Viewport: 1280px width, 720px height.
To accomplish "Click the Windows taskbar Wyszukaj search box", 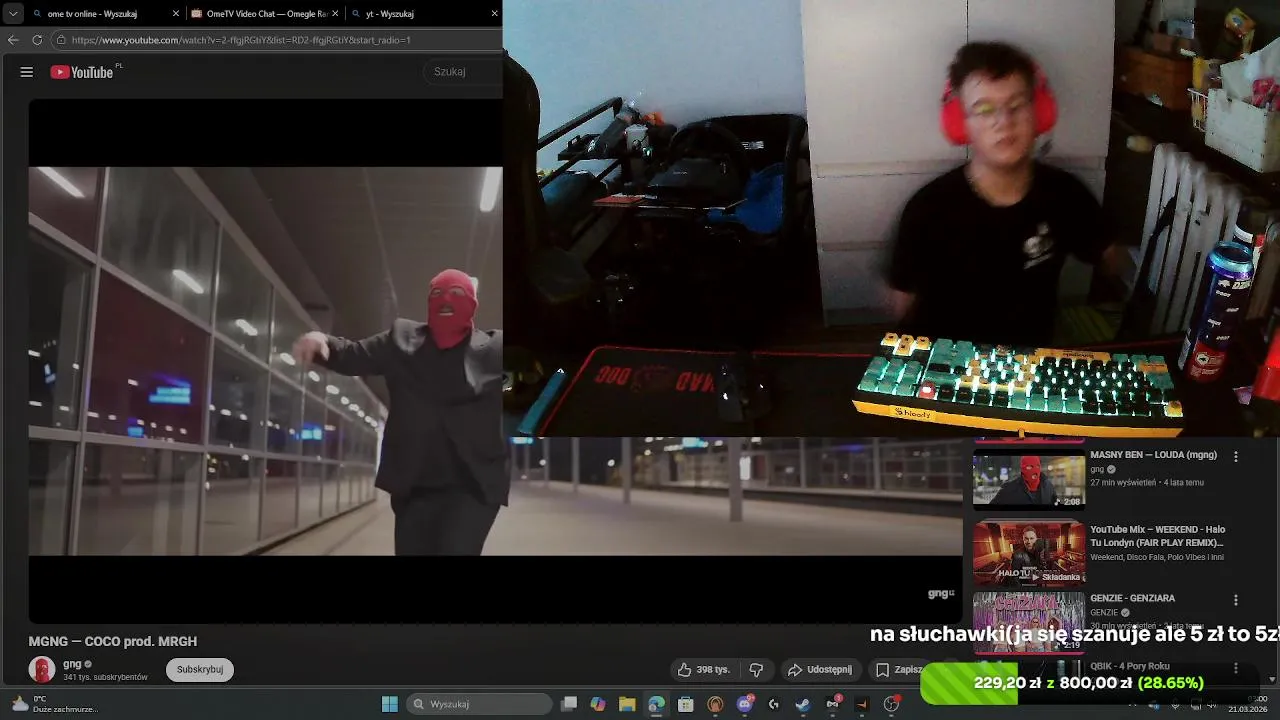I will tap(480, 704).
